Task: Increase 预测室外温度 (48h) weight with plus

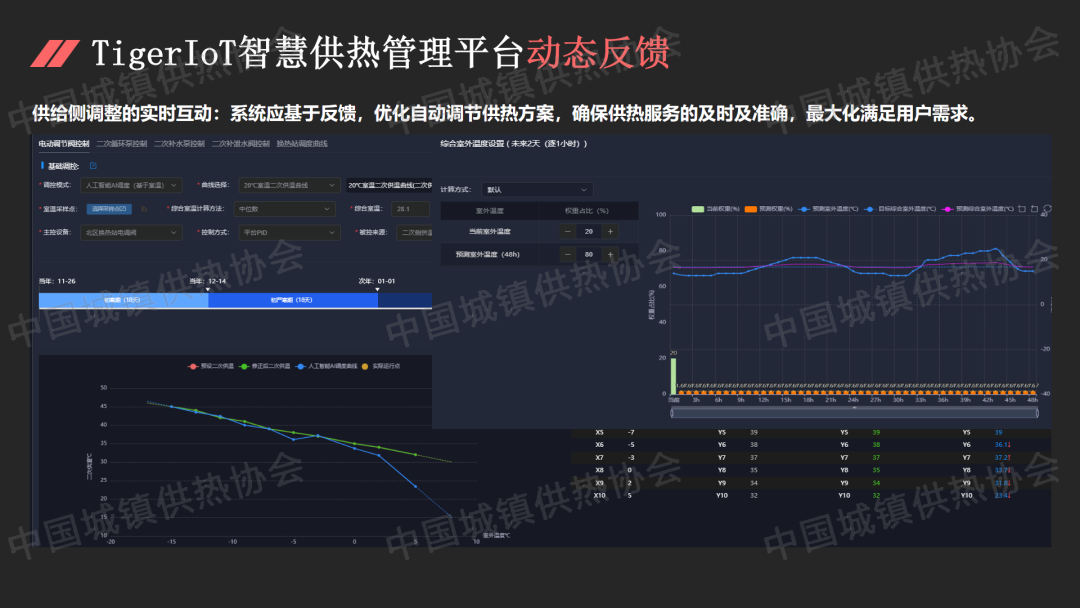Action: [x=610, y=254]
